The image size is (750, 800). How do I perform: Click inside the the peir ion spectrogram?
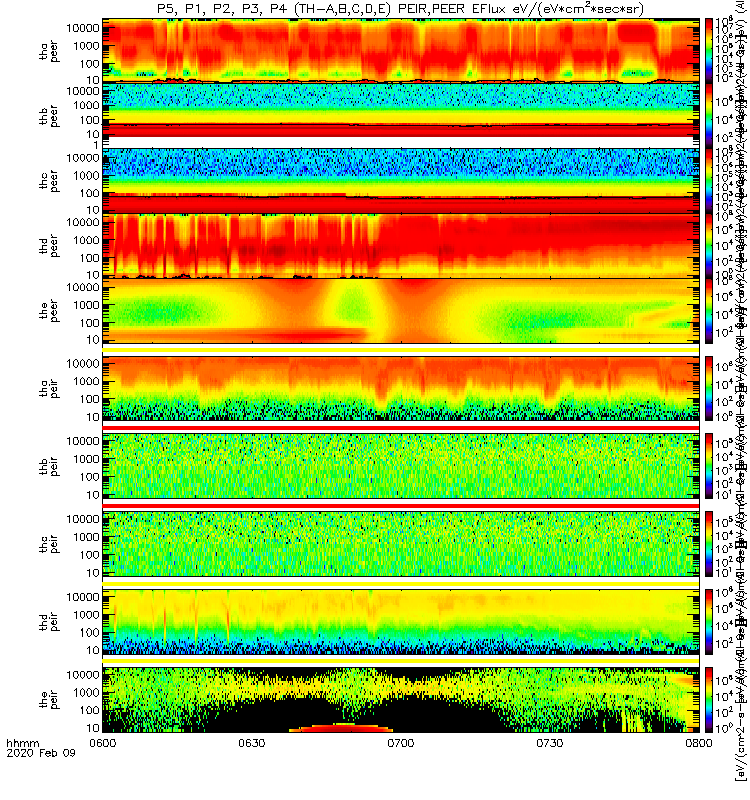pos(401,699)
